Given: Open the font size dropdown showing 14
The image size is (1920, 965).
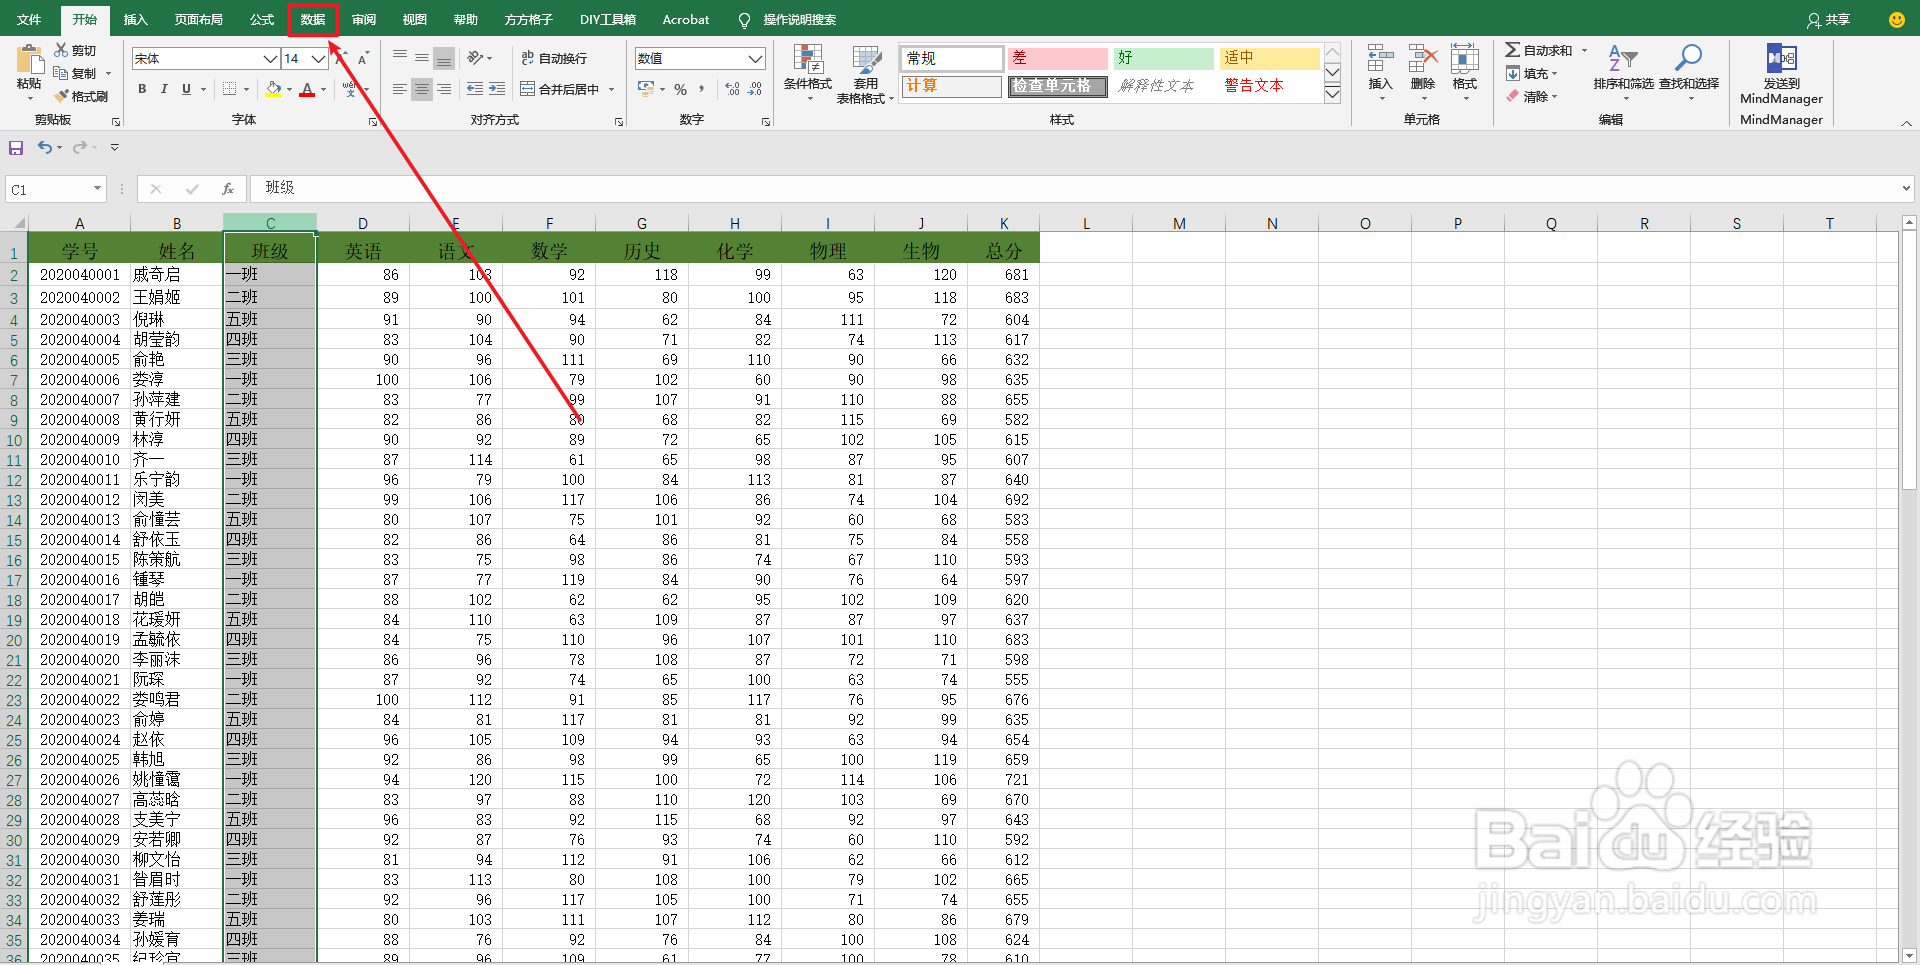Looking at the screenshot, I should tap(318, 58).
